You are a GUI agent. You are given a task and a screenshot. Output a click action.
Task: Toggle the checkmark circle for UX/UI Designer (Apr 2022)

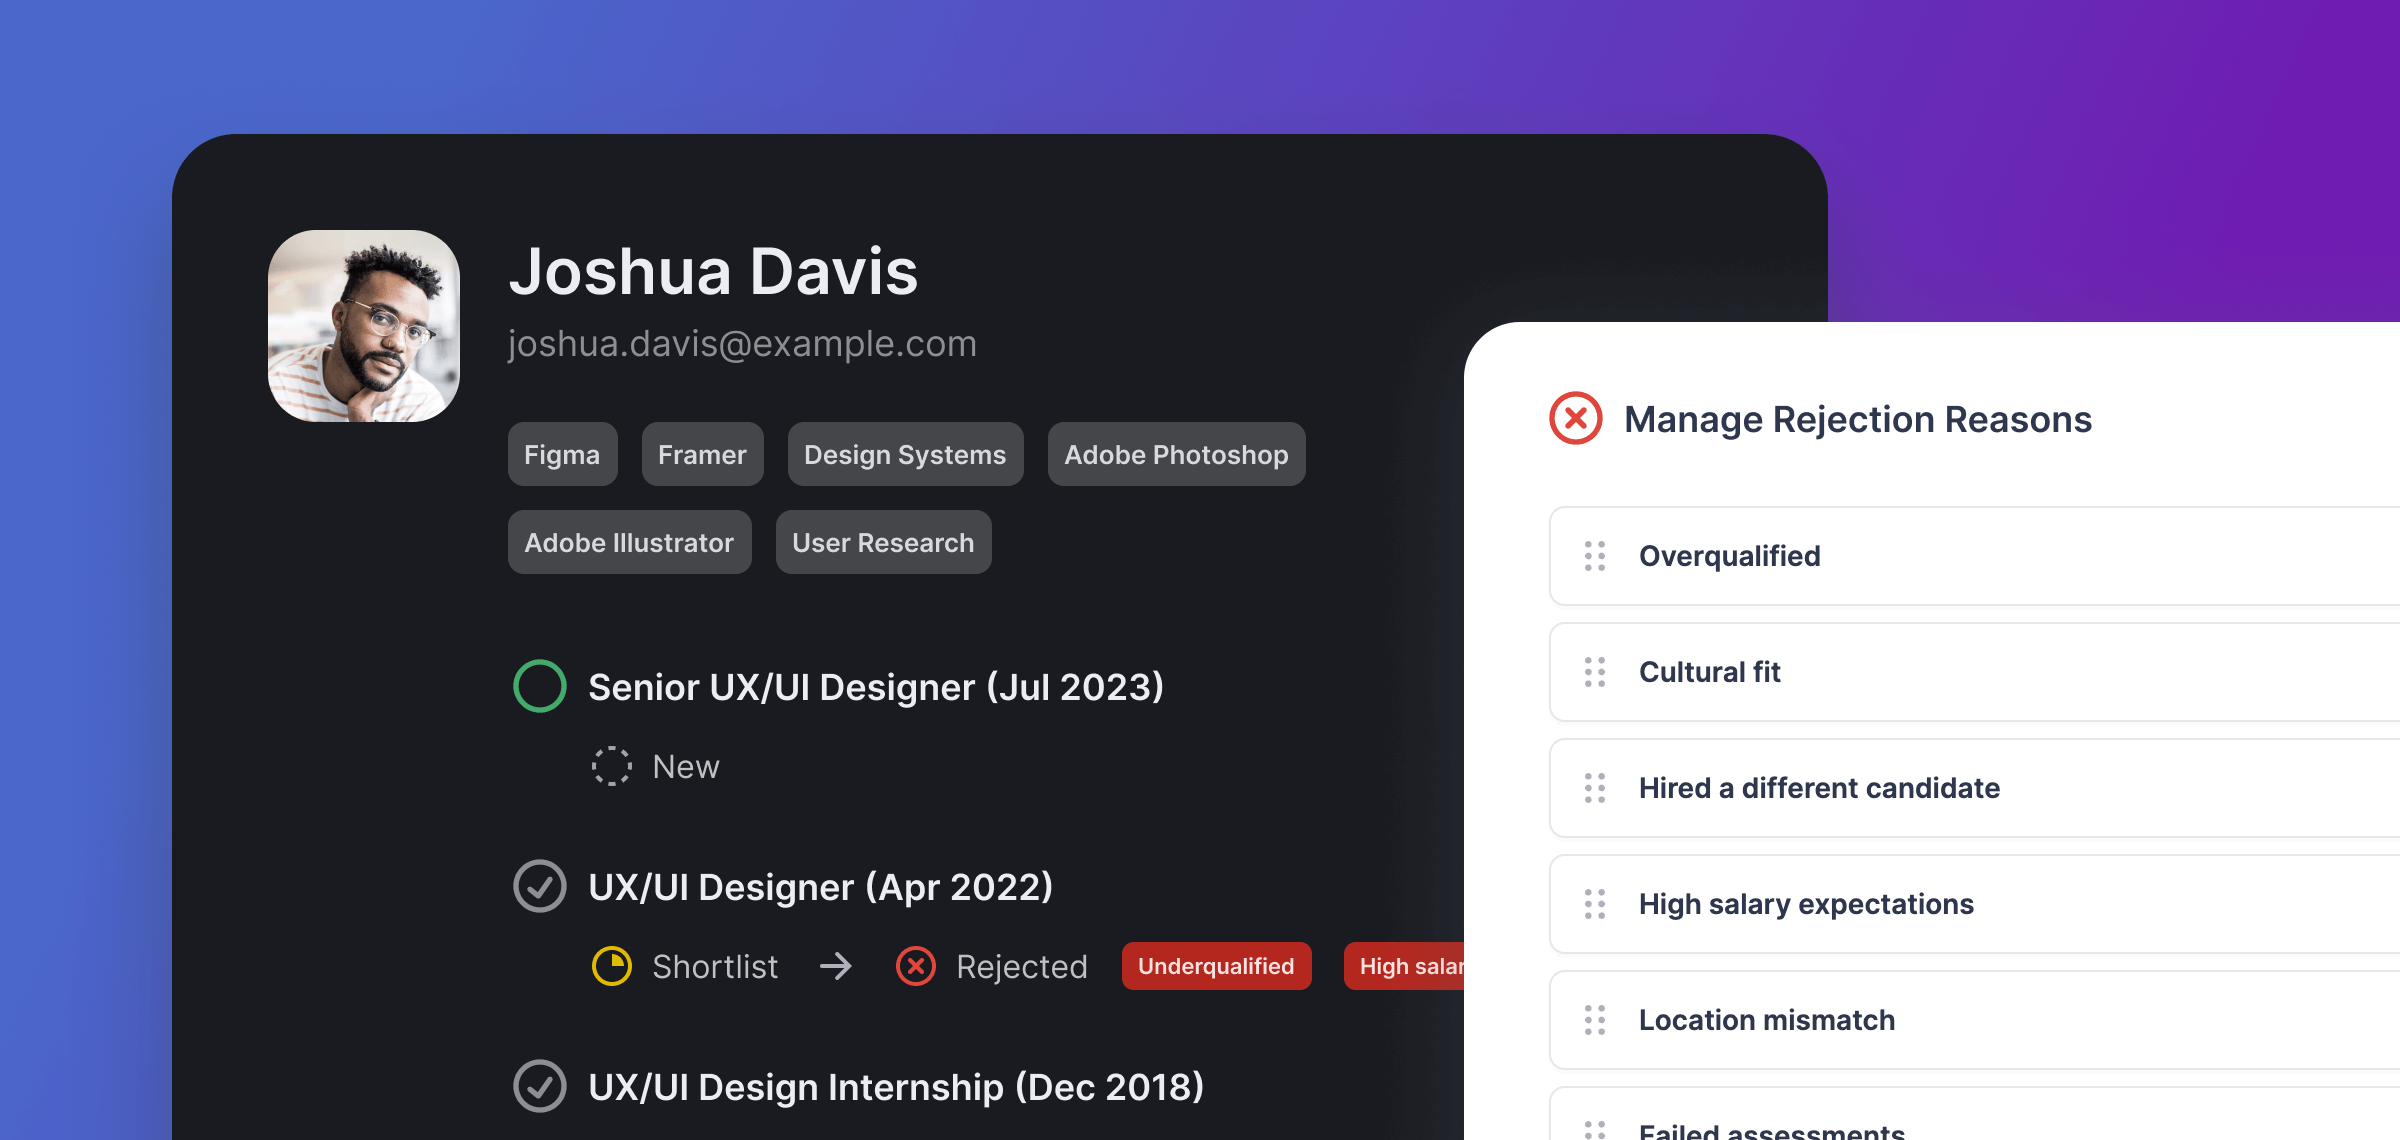tap(540, 886)
